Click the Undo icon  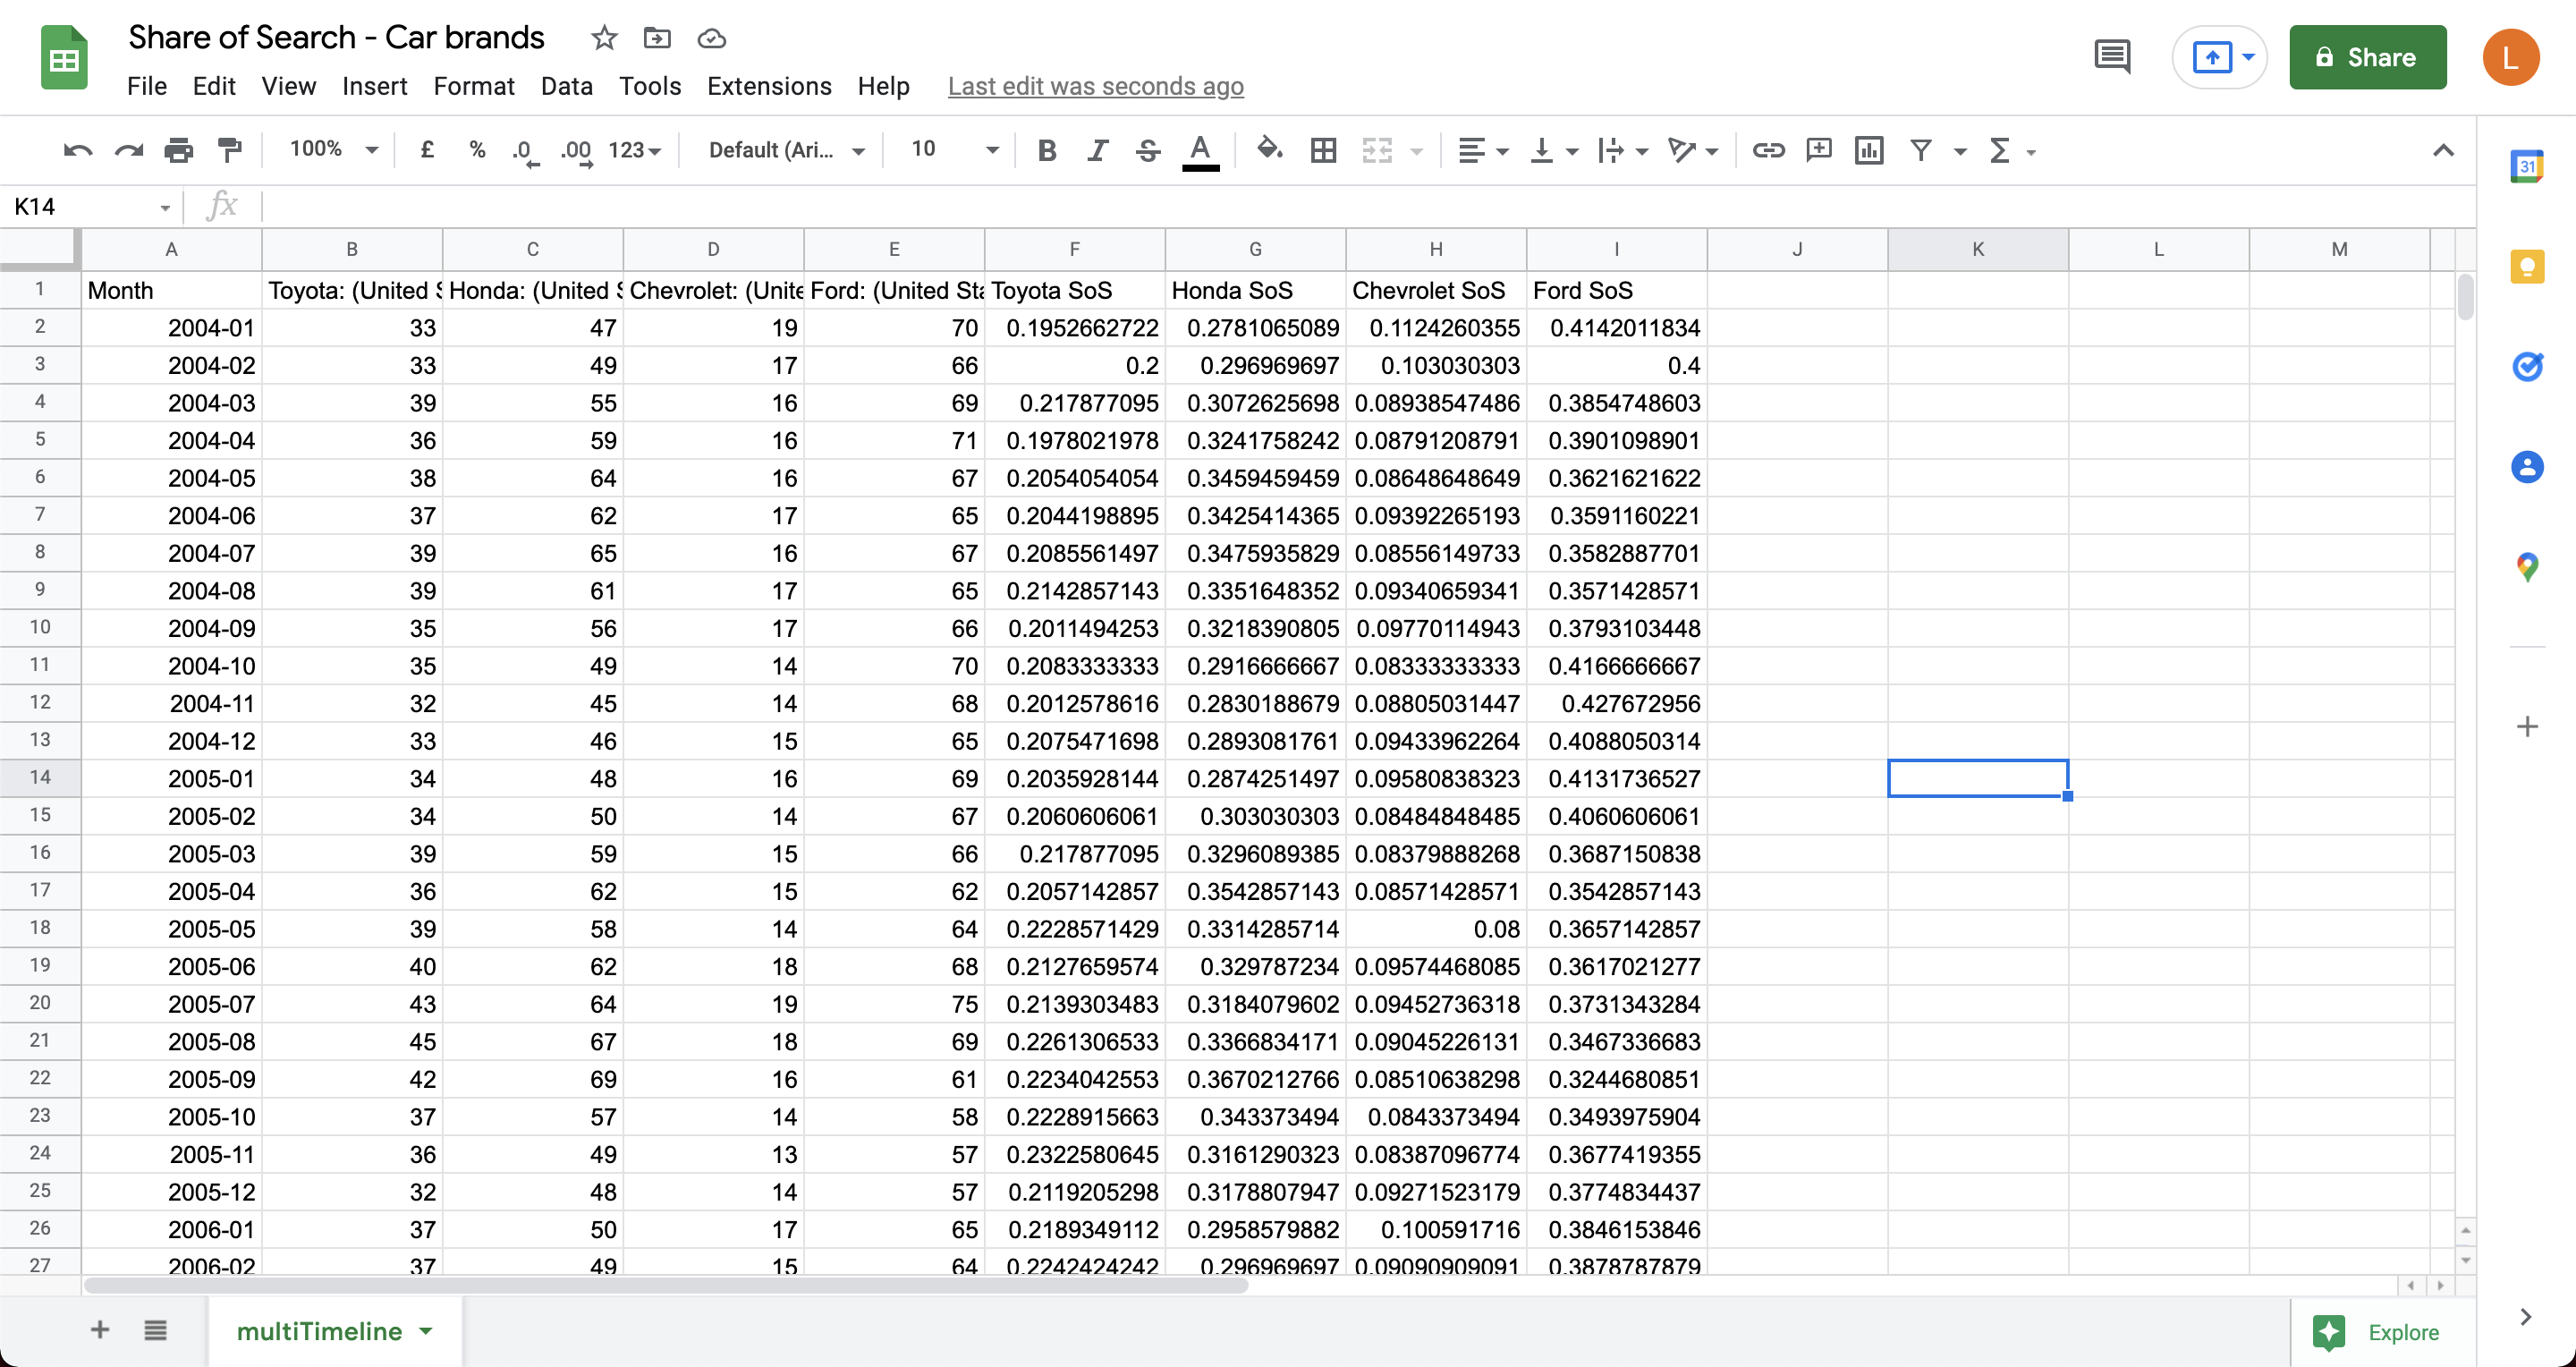pos(78,150)
